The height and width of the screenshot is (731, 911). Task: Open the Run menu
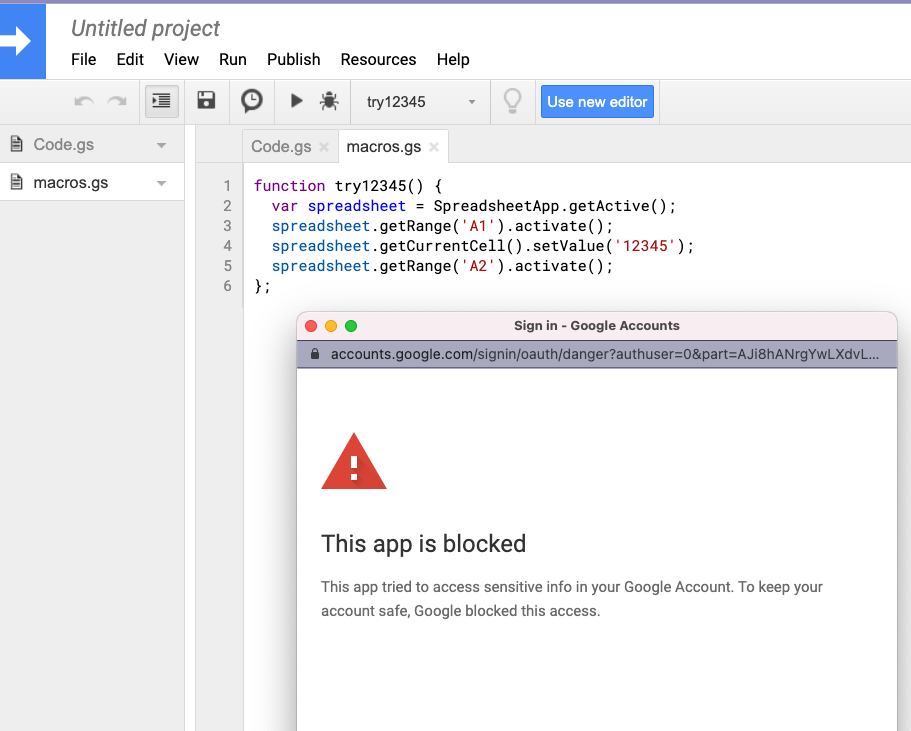pyautogui.click(x=232, y=60)
